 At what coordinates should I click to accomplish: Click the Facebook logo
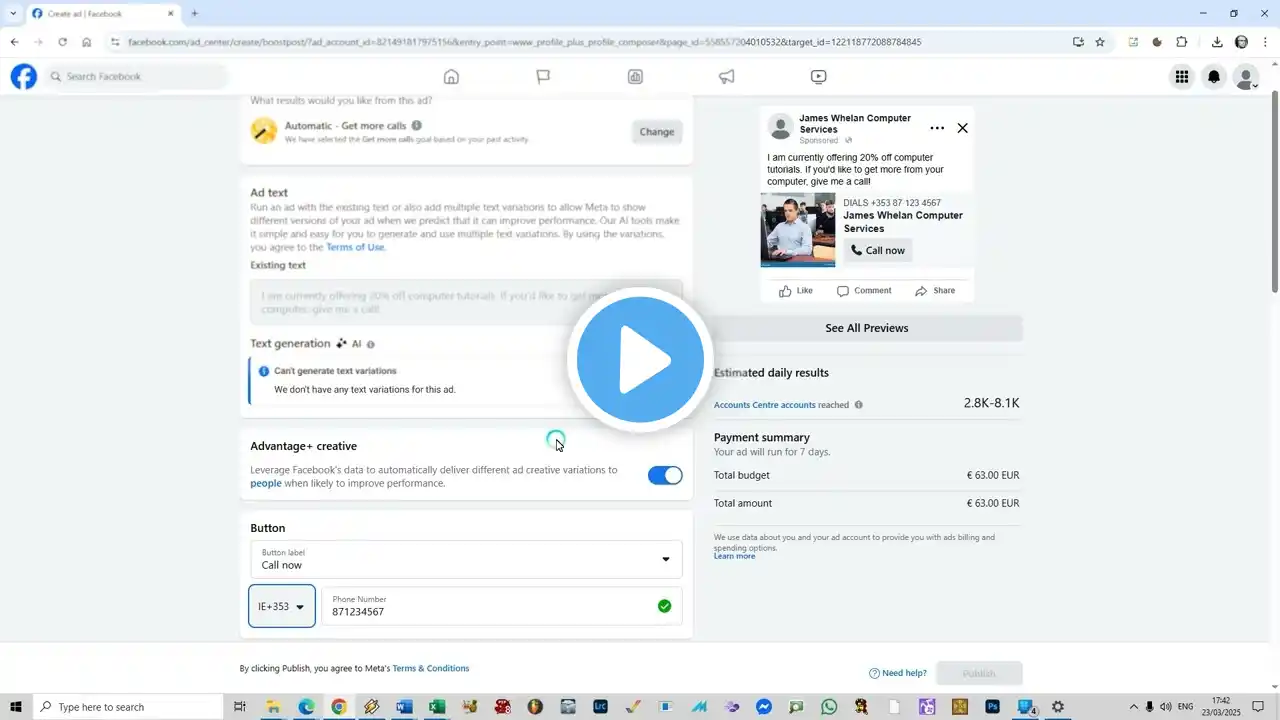[24, 77]
